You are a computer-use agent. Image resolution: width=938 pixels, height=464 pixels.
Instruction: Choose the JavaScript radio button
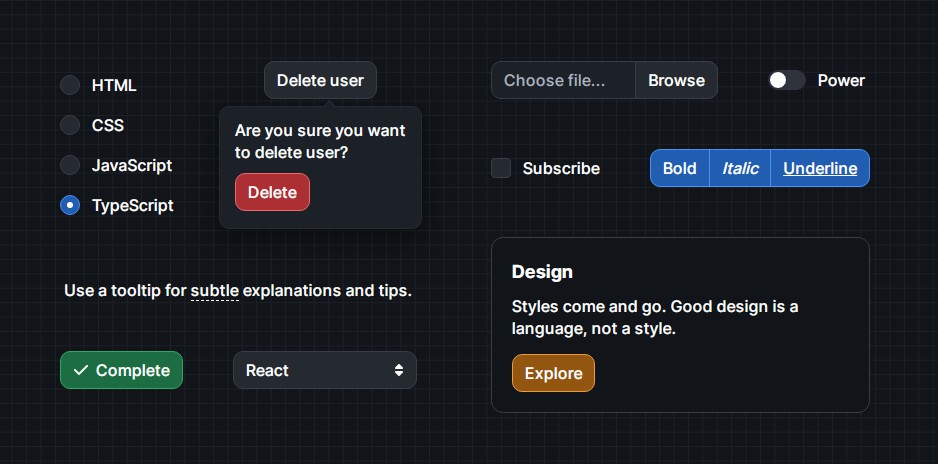(x=70, y=165)
